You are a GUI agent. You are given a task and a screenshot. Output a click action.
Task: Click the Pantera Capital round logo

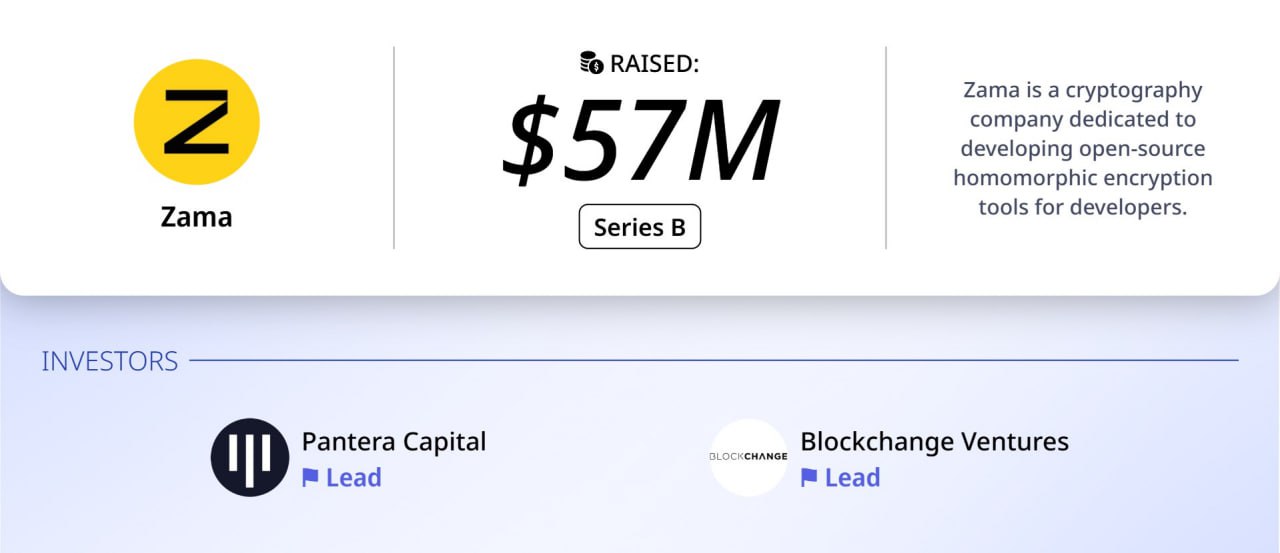click(250, 457)
